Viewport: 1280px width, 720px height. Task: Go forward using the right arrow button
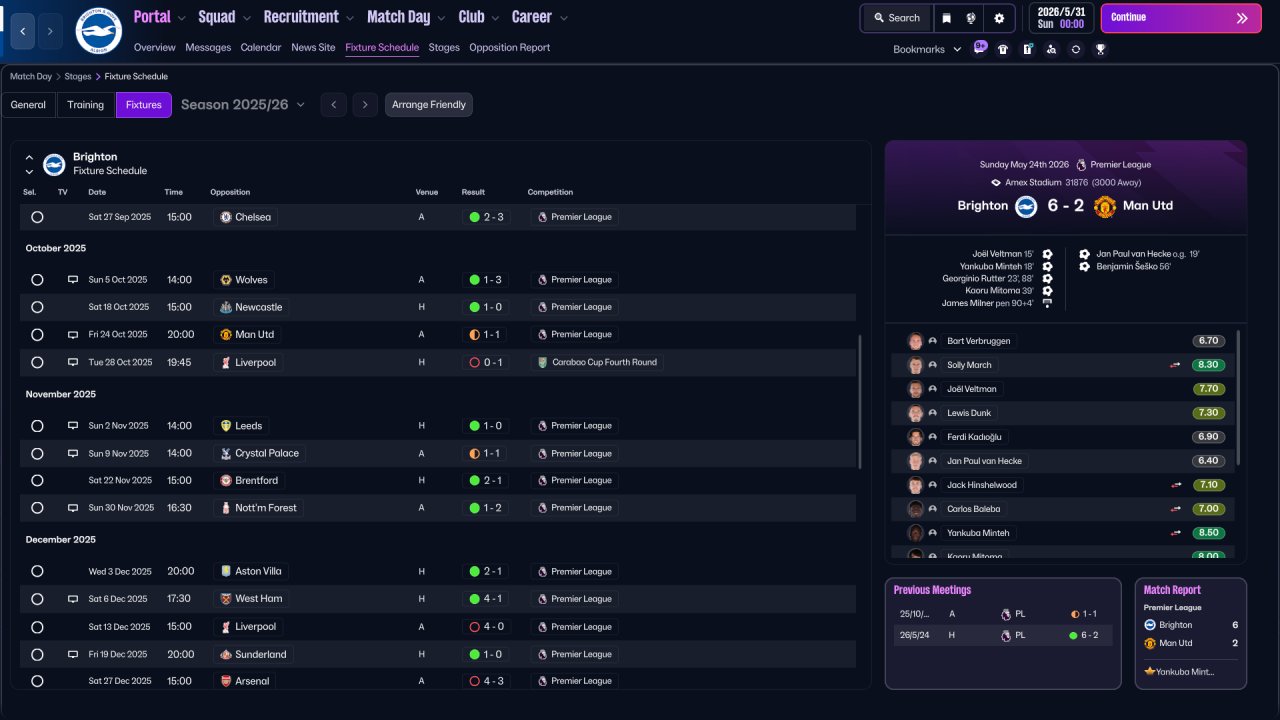click(51, 31)
